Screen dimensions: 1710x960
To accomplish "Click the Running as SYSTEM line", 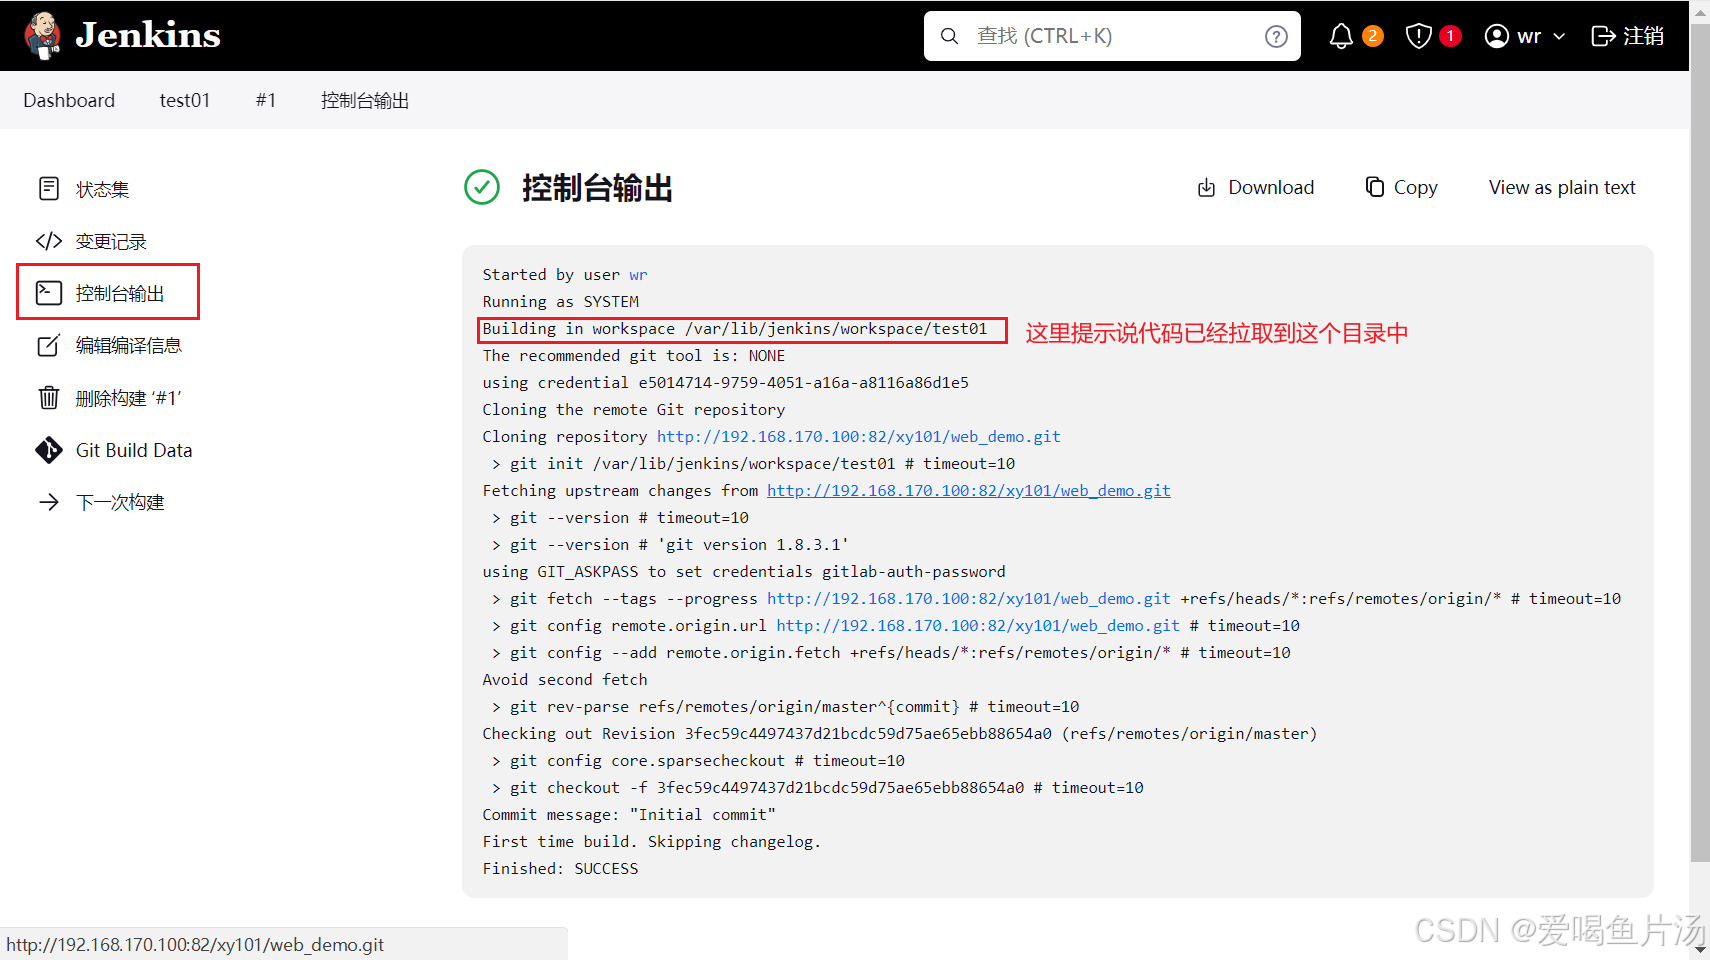I will click(x=560, y=302).
